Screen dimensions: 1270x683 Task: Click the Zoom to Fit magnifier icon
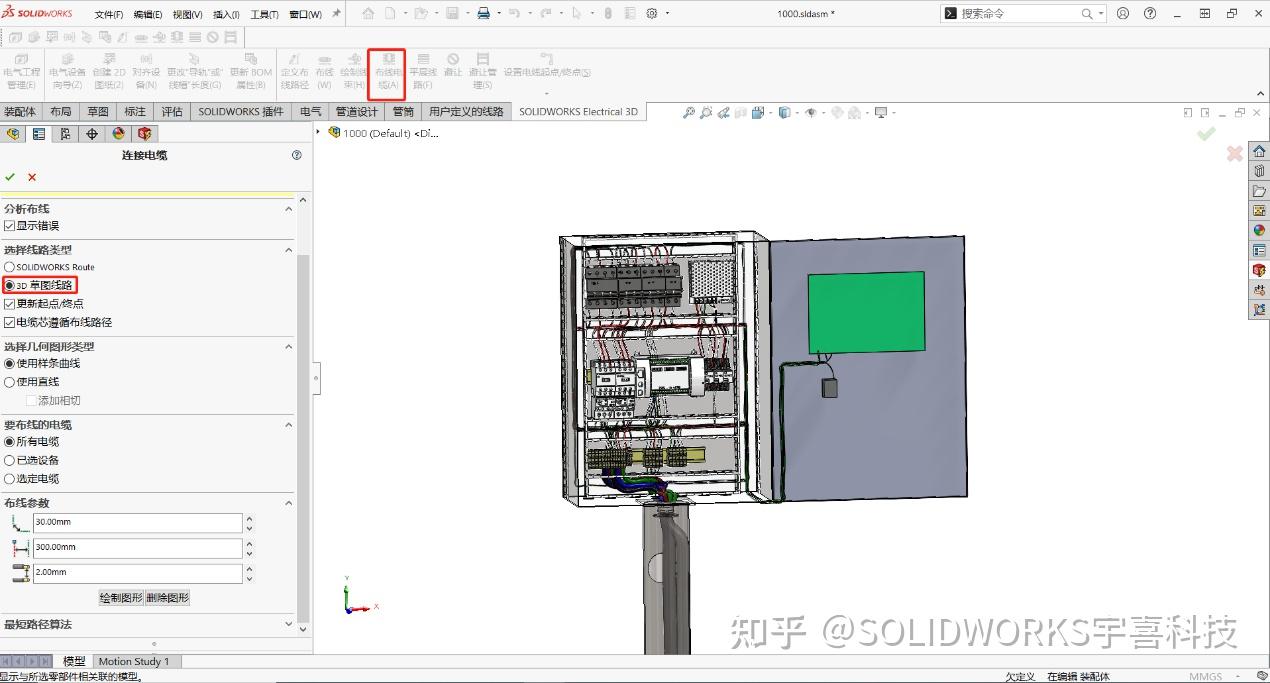click(x=690, y=112)
